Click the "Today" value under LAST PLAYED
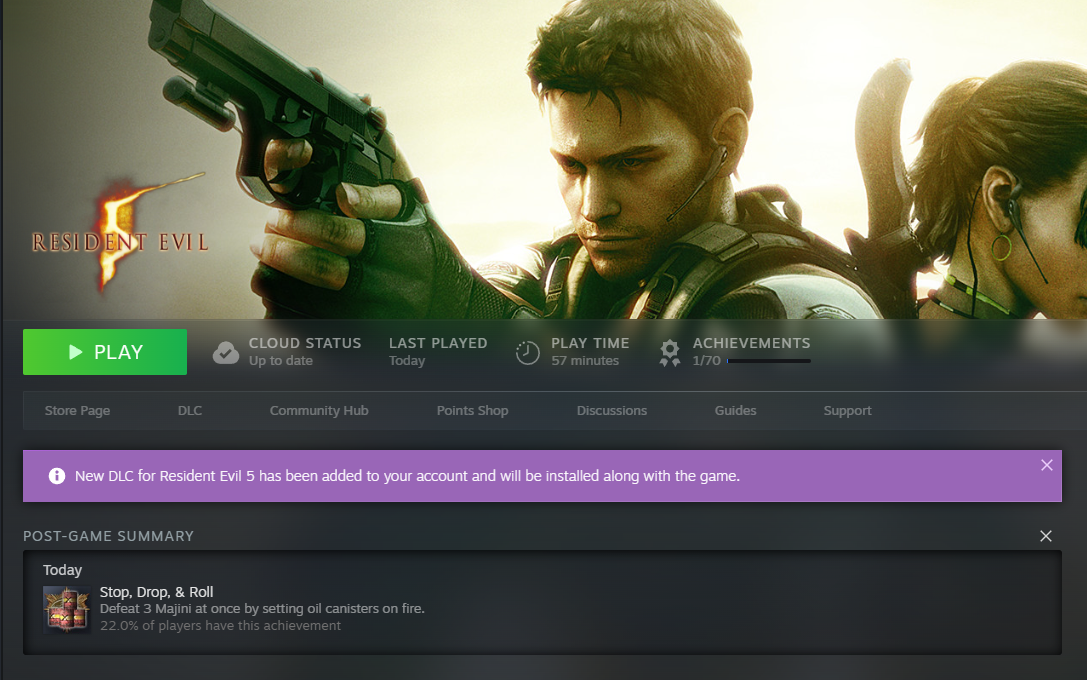This screenshot has height=680, width=1087. (407, 360)
